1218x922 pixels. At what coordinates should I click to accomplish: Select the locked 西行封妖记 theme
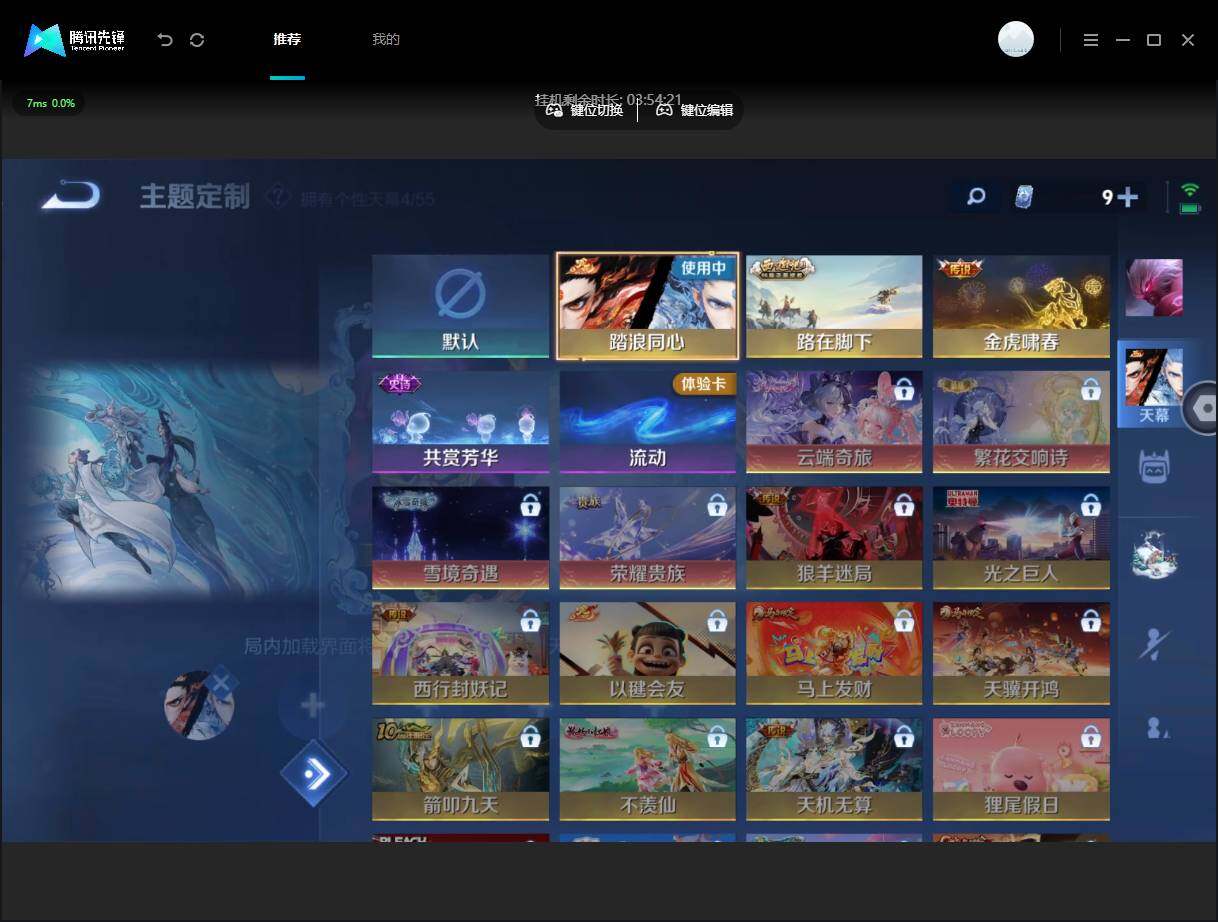461,653
